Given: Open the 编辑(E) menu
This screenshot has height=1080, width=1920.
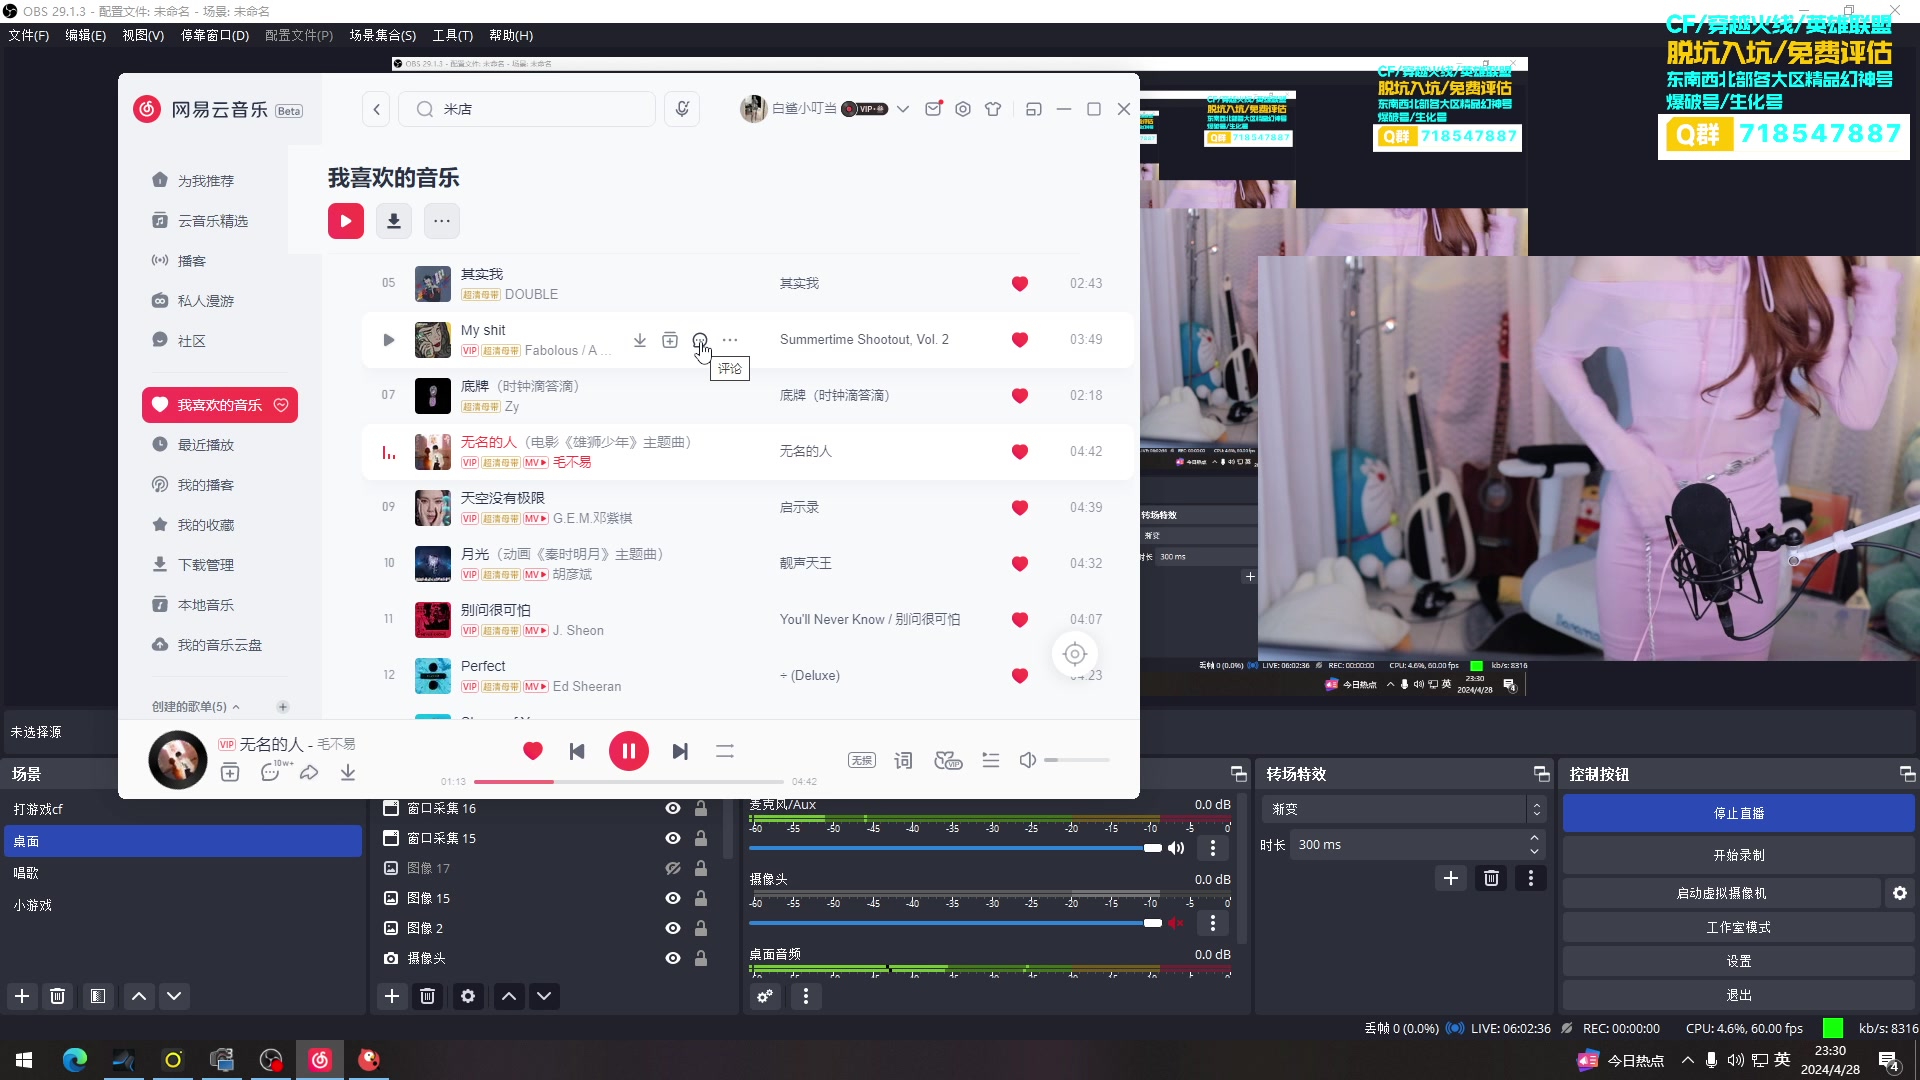Looking at the screenshot, I should pyautogui.click(x=85, y=35).
